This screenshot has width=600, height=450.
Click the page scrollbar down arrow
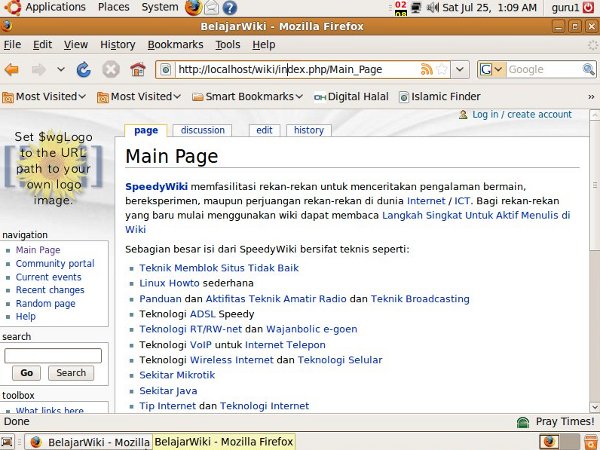click(595, 407)
